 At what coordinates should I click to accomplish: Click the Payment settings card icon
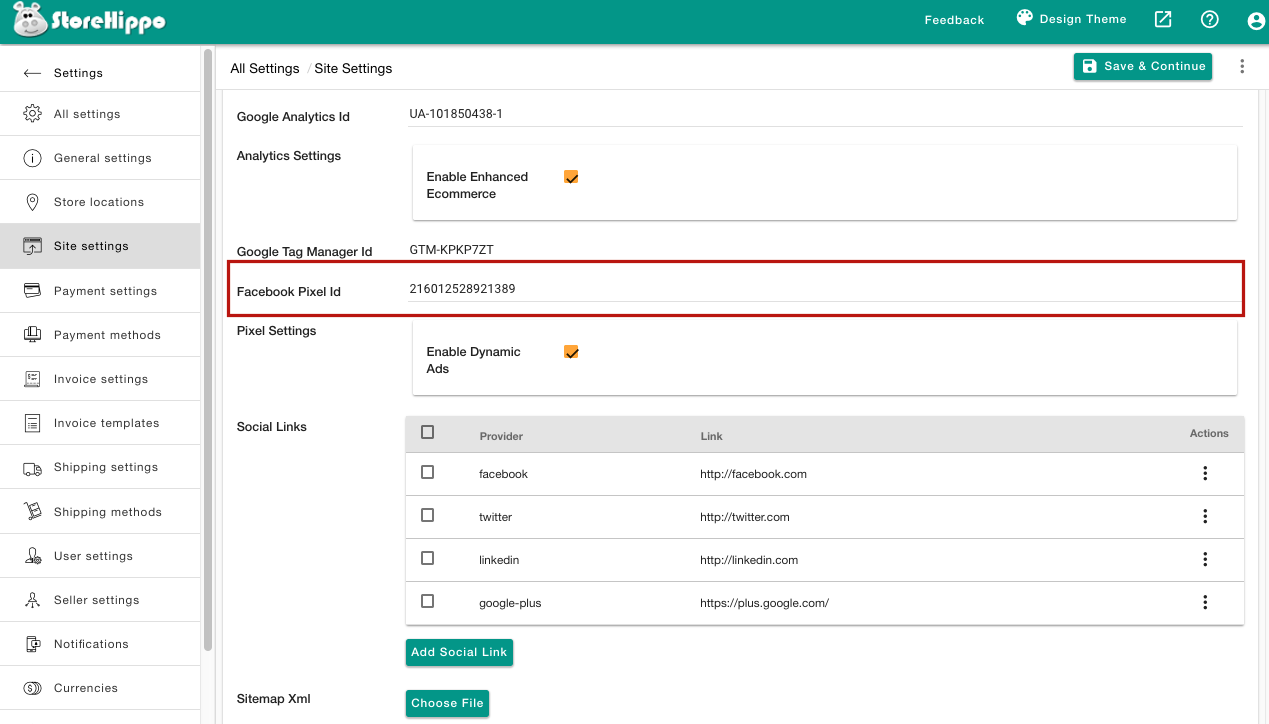coord(33,291)
